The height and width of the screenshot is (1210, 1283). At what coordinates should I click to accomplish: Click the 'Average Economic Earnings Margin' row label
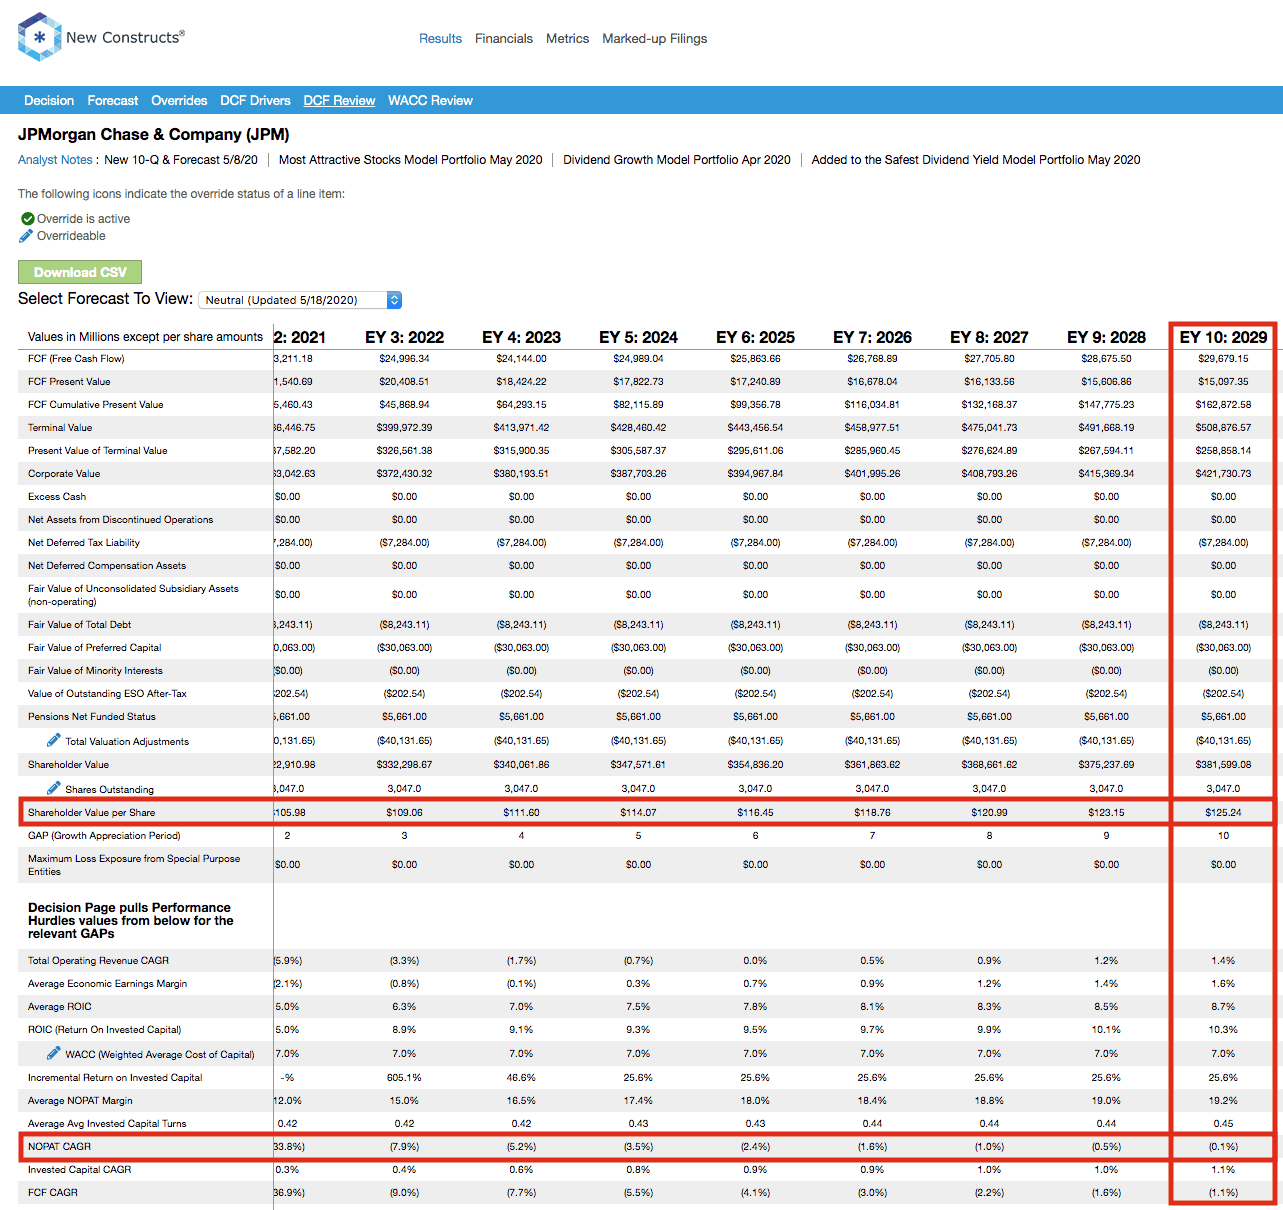click(108, 984)
